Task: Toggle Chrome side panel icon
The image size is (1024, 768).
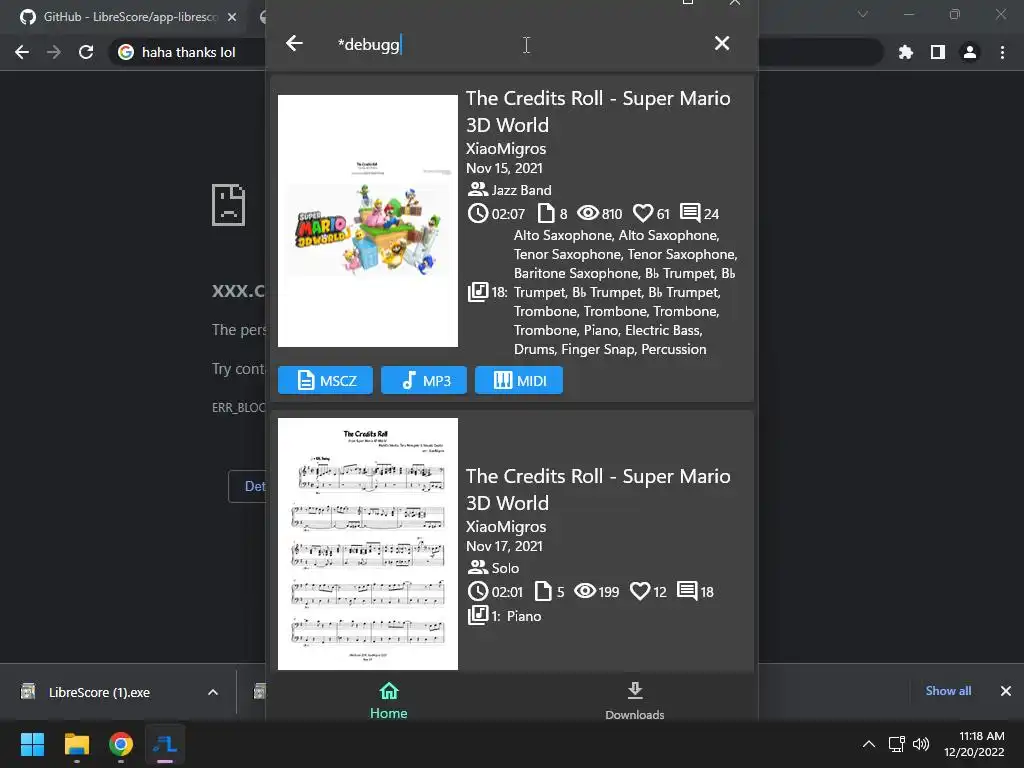Action: click(938, 52)
